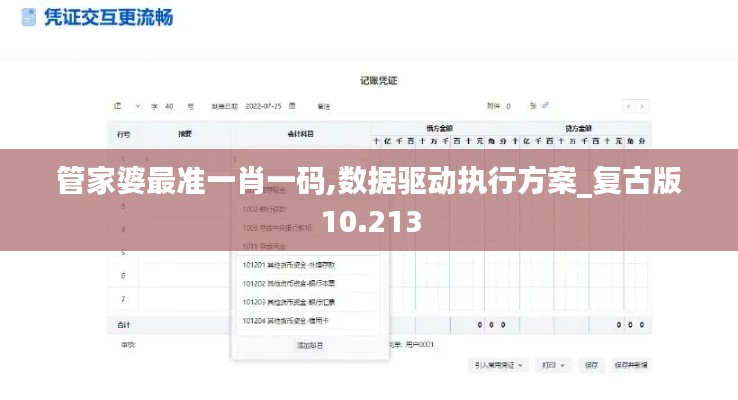Click the voucher number field 40
Image resolution: width=738 pixels, height=400 pixels.
[x=169, y=106]
